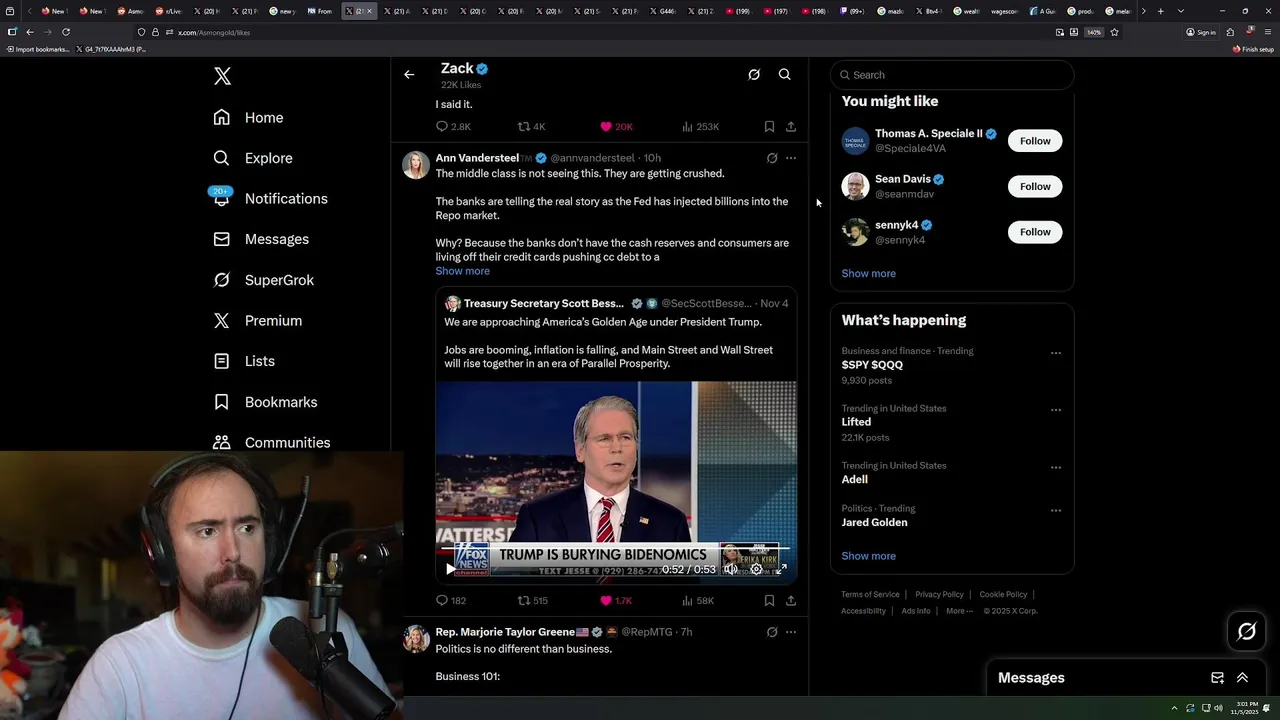View analytics showing 58K views
The height and width of the screenshot is (720, 1280).
point(697,601)
